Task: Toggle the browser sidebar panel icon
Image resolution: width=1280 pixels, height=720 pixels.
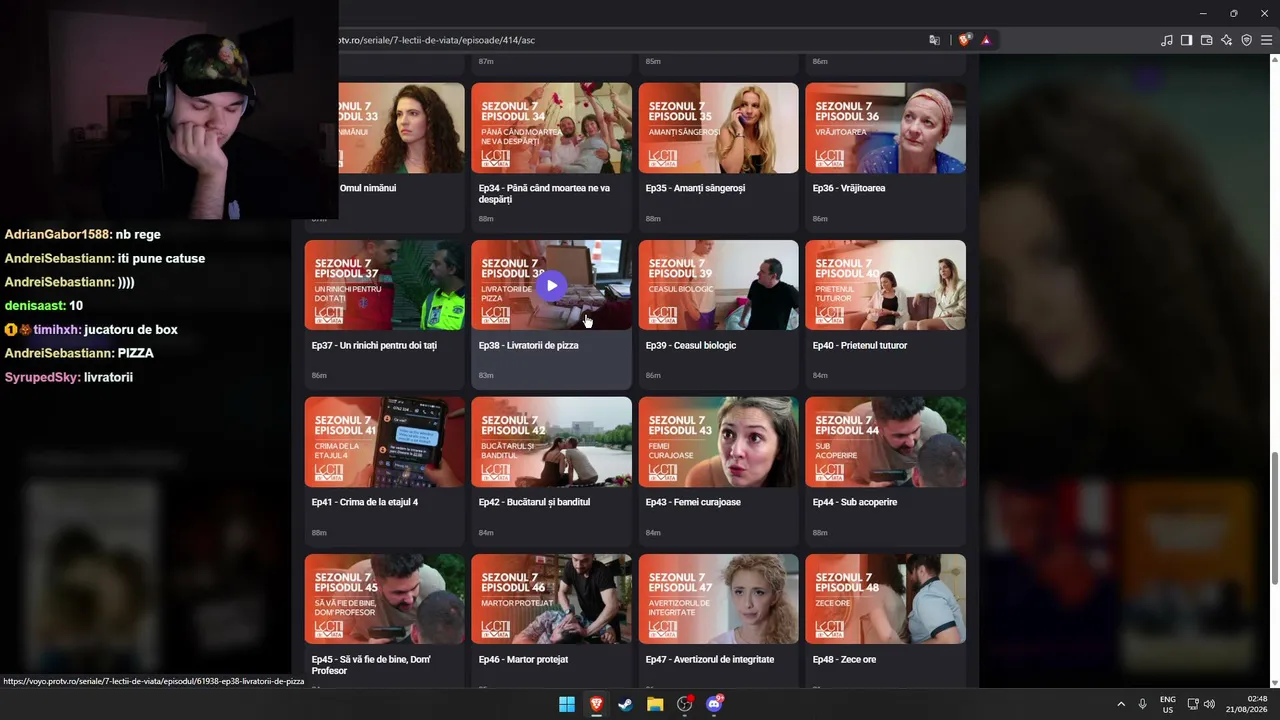Action: click(1186, 40)
